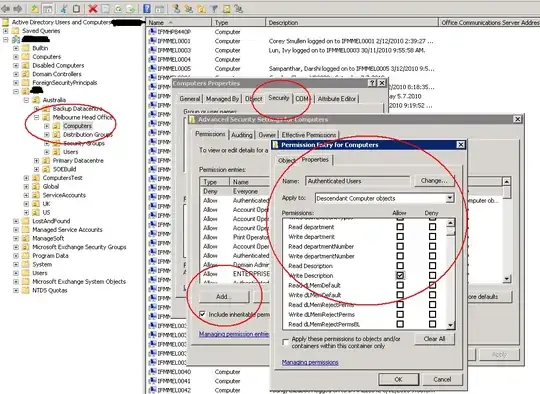Click the computer icon beside IFMMEL0001
The width and height of the screenshot is (540, 394).
(152, 41)
